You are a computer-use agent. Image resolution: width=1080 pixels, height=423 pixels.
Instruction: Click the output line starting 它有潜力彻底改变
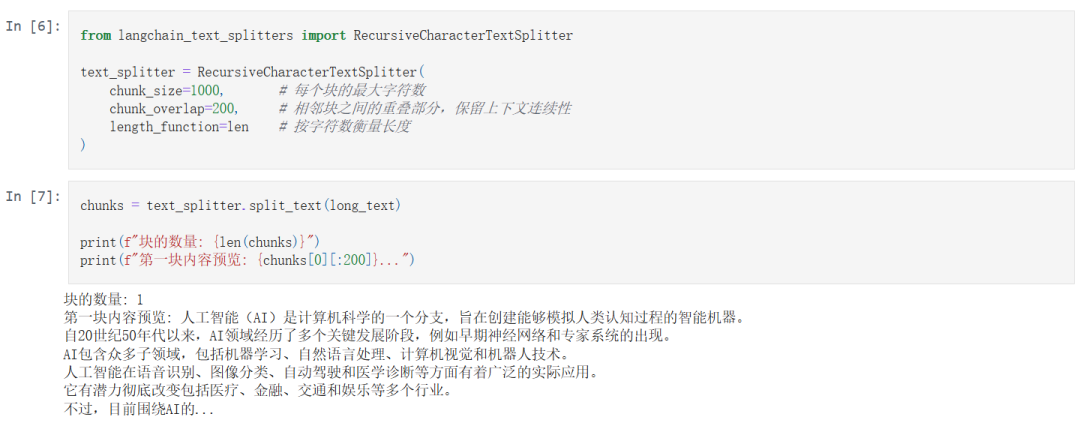pos(257,391)
